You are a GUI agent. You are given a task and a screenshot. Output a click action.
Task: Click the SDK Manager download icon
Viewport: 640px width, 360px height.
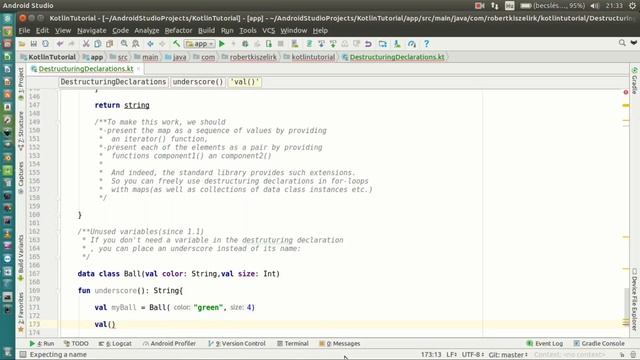[x=397, y=44]
